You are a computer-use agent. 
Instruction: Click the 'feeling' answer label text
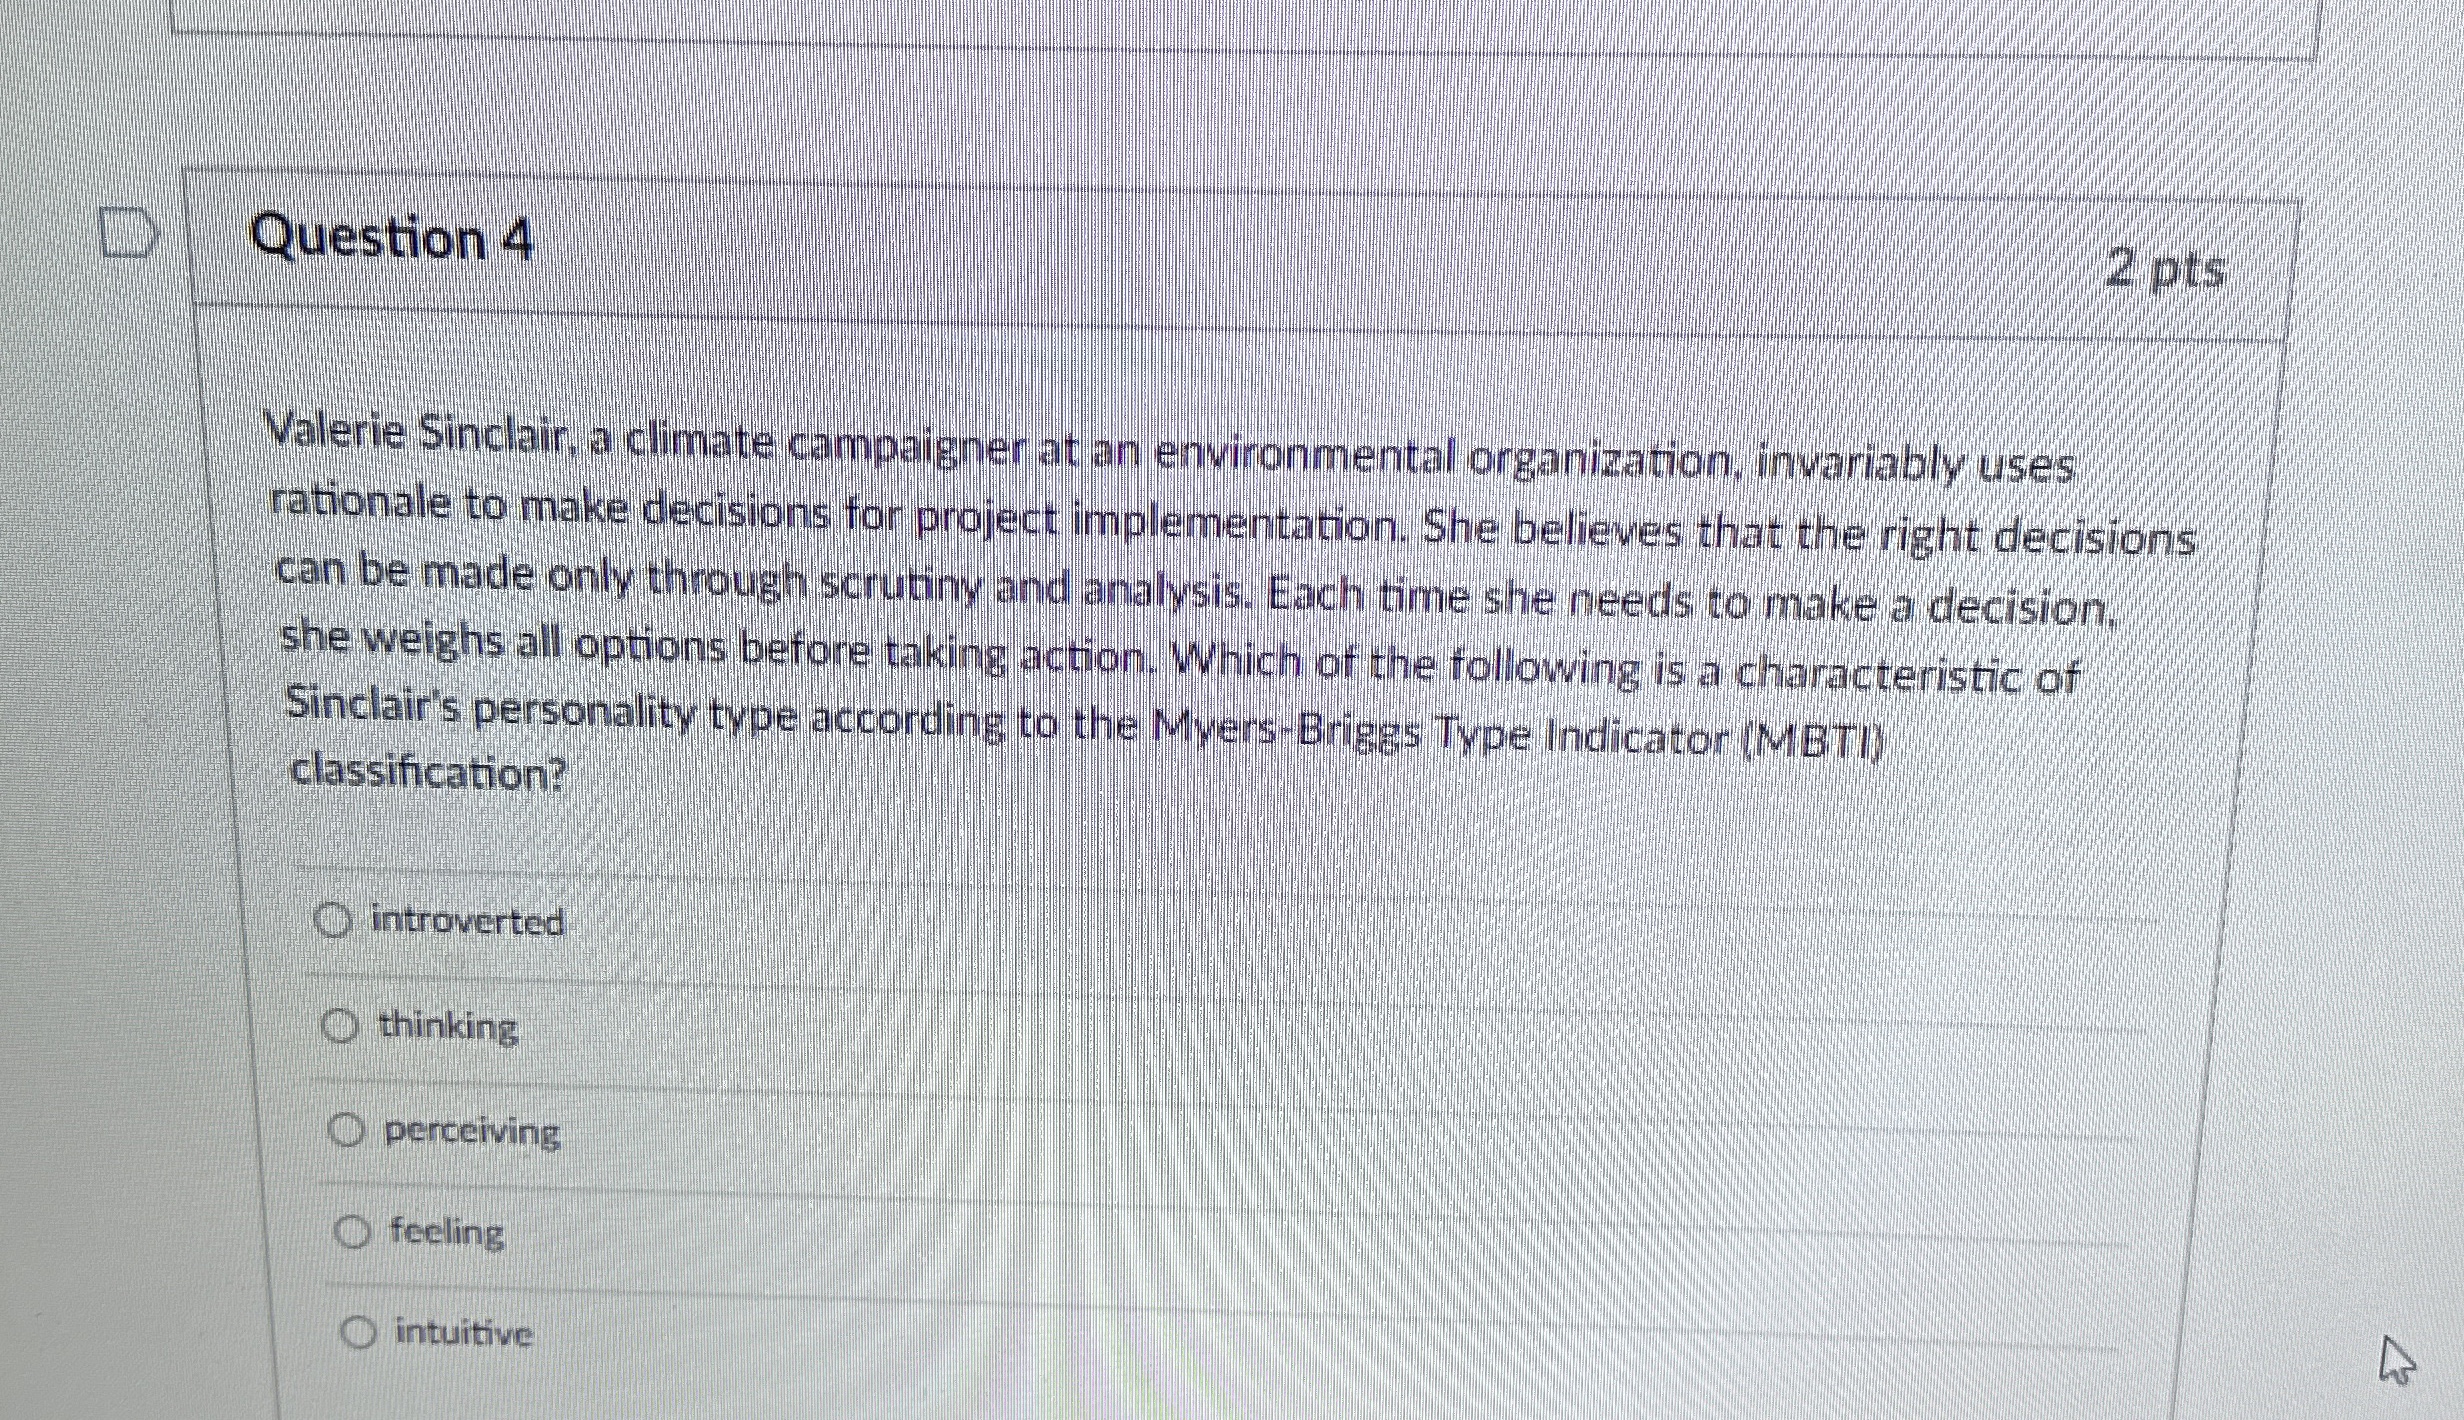click(447, 1232)
